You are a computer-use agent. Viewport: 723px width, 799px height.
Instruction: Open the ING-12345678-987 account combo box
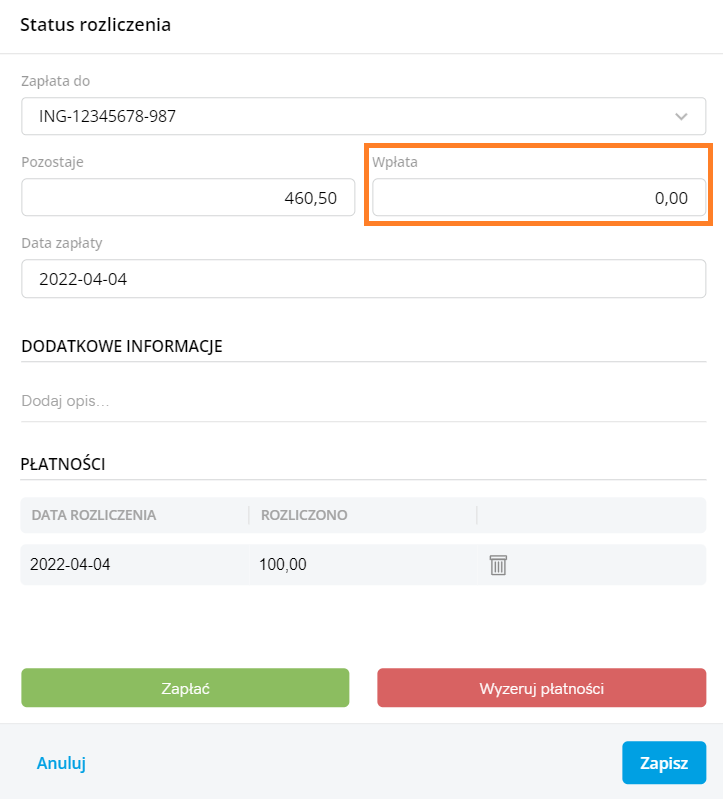tap(363, 116)
